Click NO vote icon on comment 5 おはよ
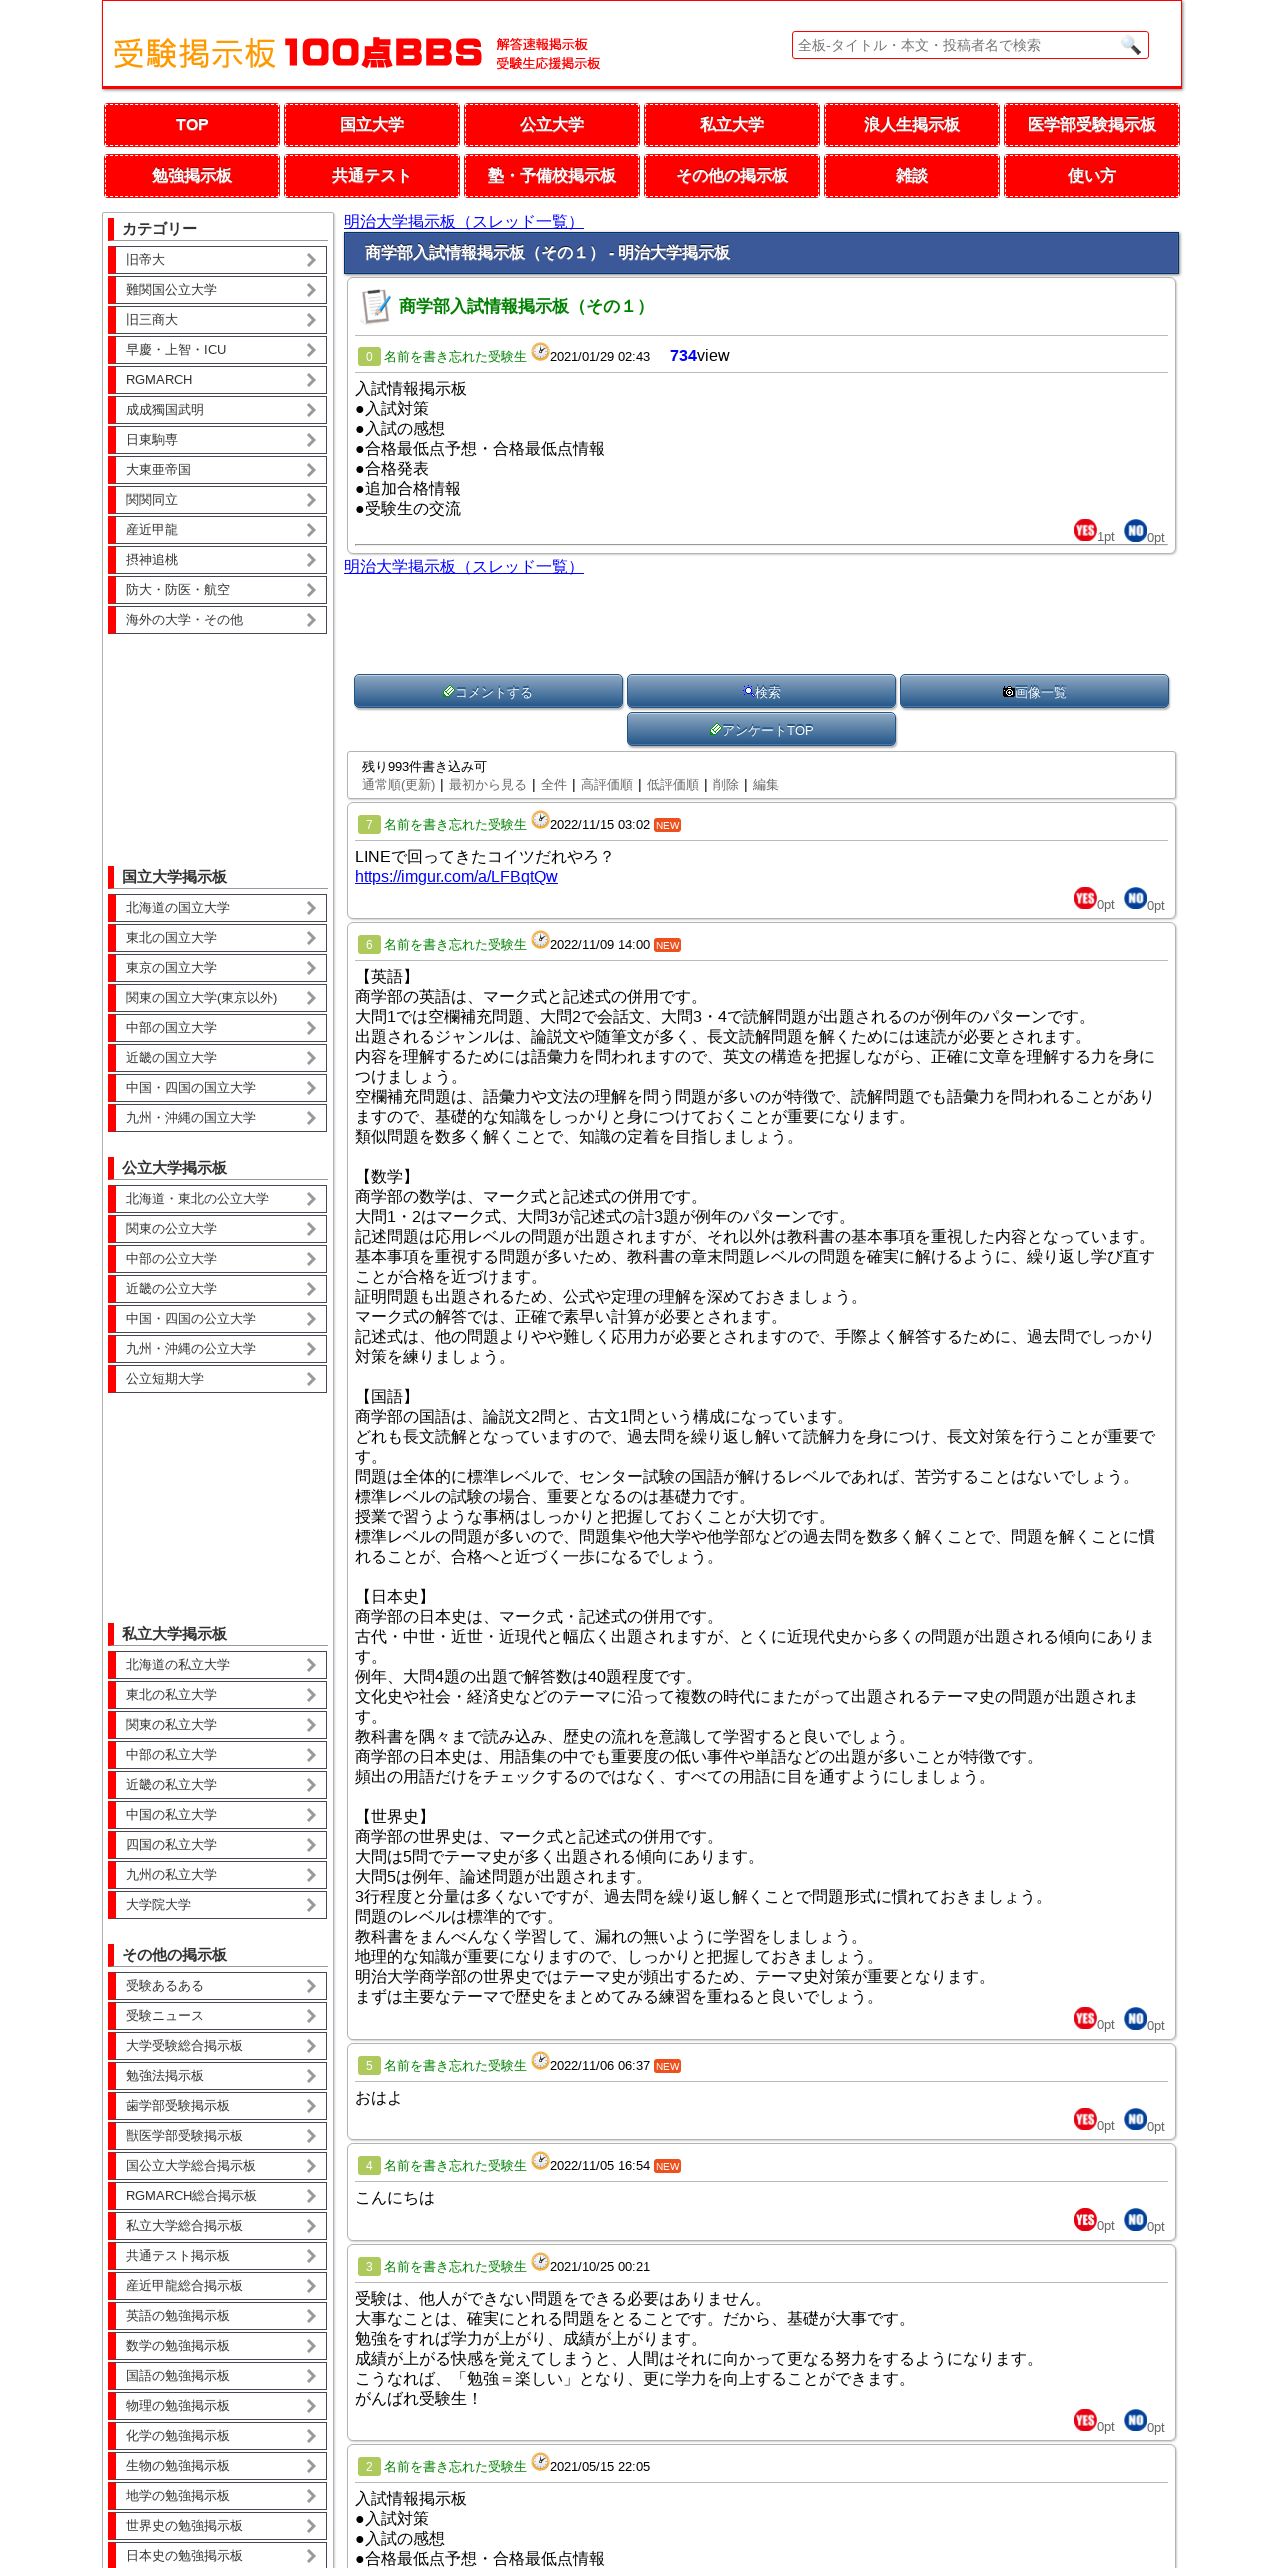 pos(1135,2119)
